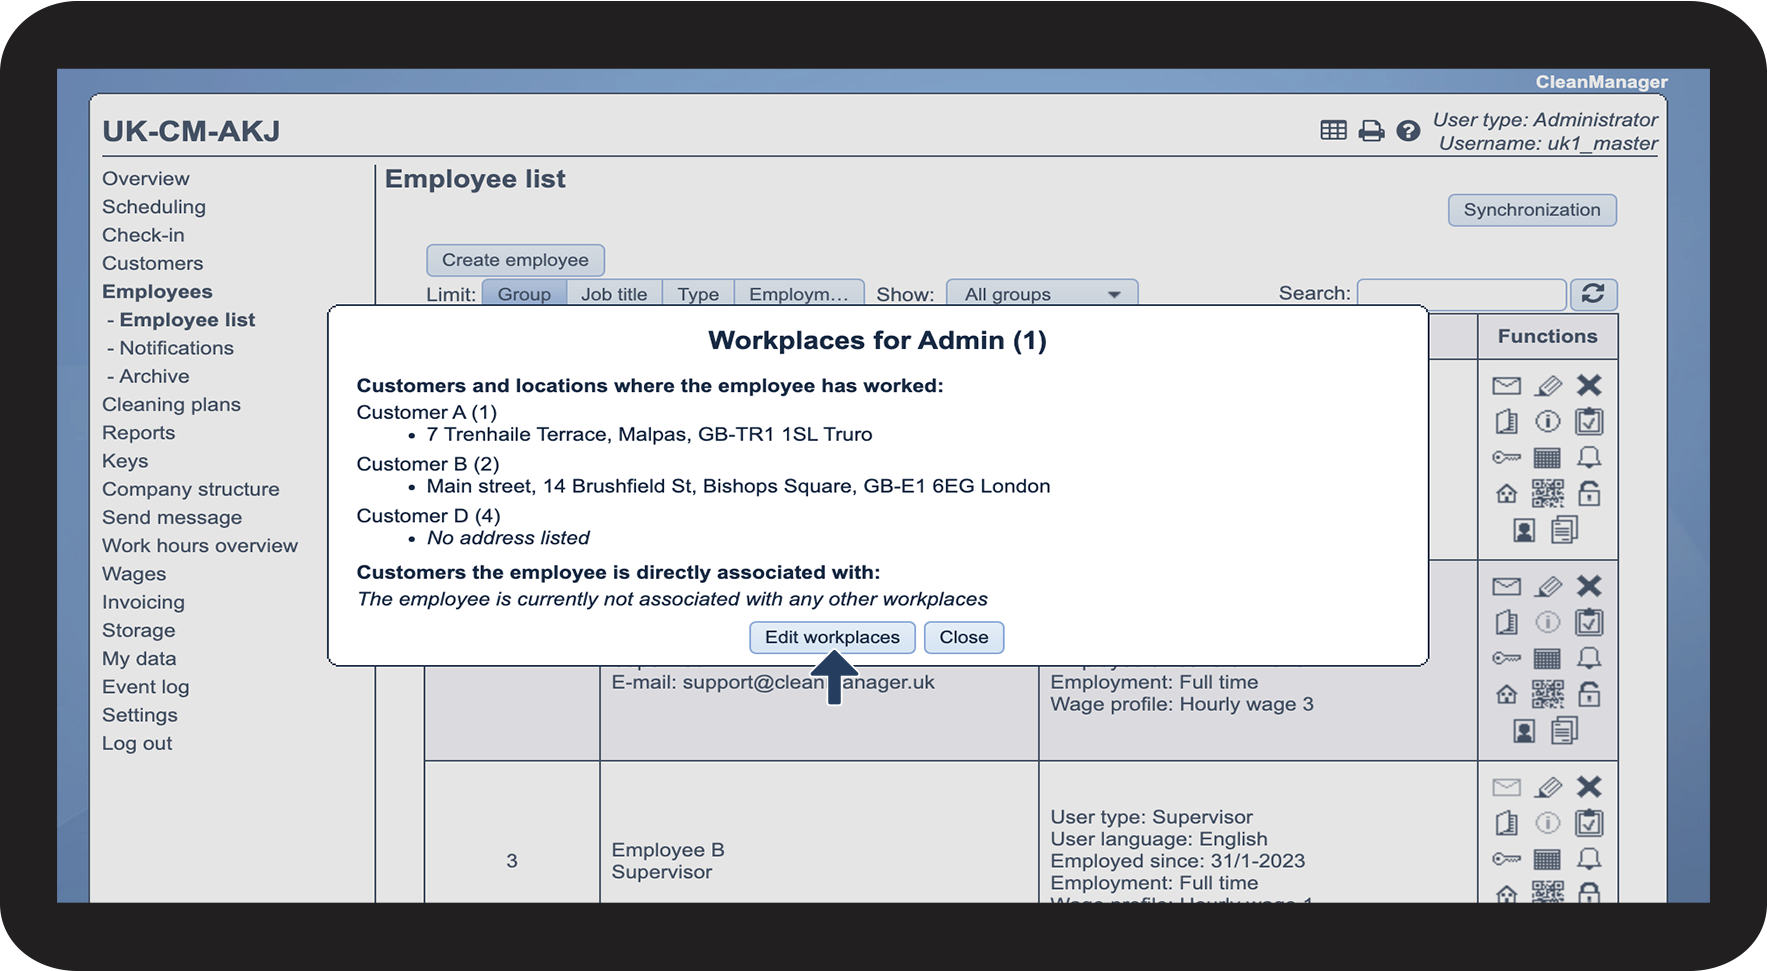Open the Wages sidebar item
Screen dimensions: 1767x971
point(134,574)
